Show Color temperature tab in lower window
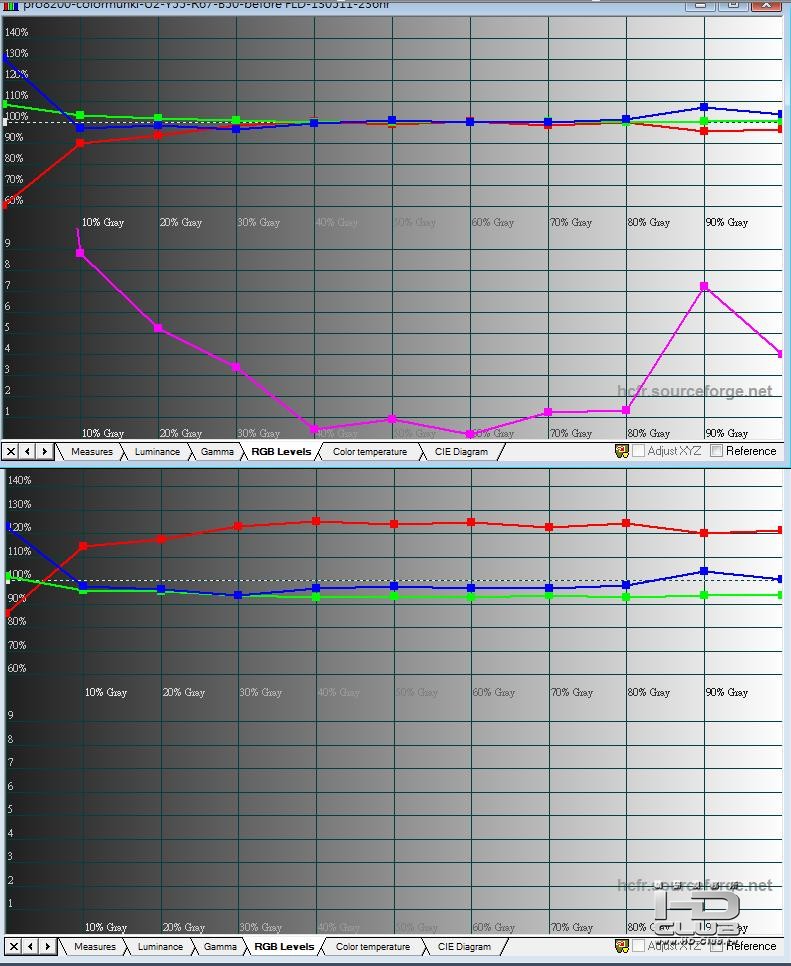Image resolution: width=791 pixels, height=966 pixels. point(373,946)
